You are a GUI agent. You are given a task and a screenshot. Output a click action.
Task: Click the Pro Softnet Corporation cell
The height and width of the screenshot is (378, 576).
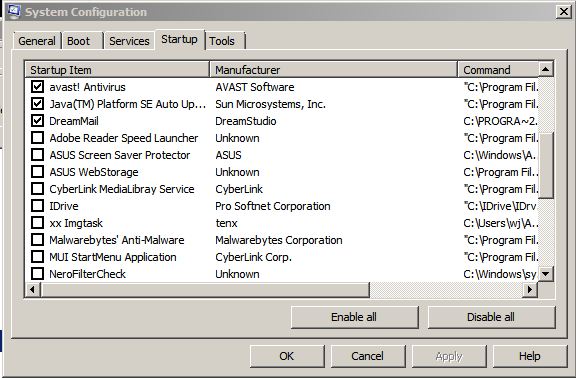[x=273, y=206]
